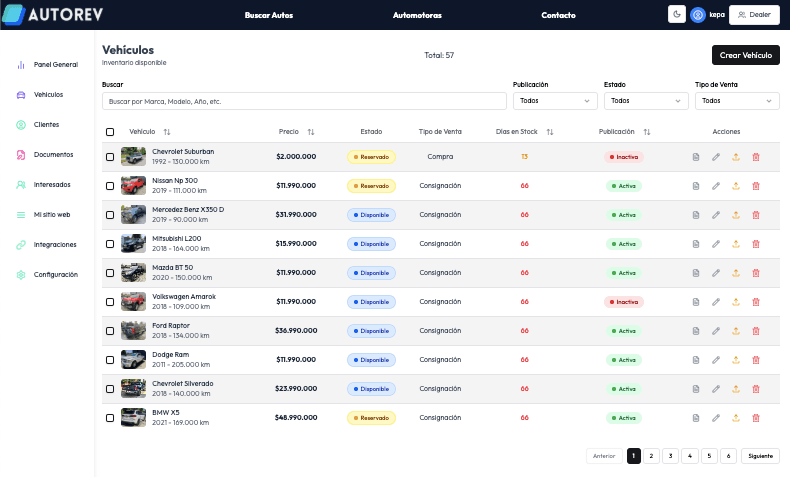Delete the Chevrolet Suburban vehicle

[756, 157]
